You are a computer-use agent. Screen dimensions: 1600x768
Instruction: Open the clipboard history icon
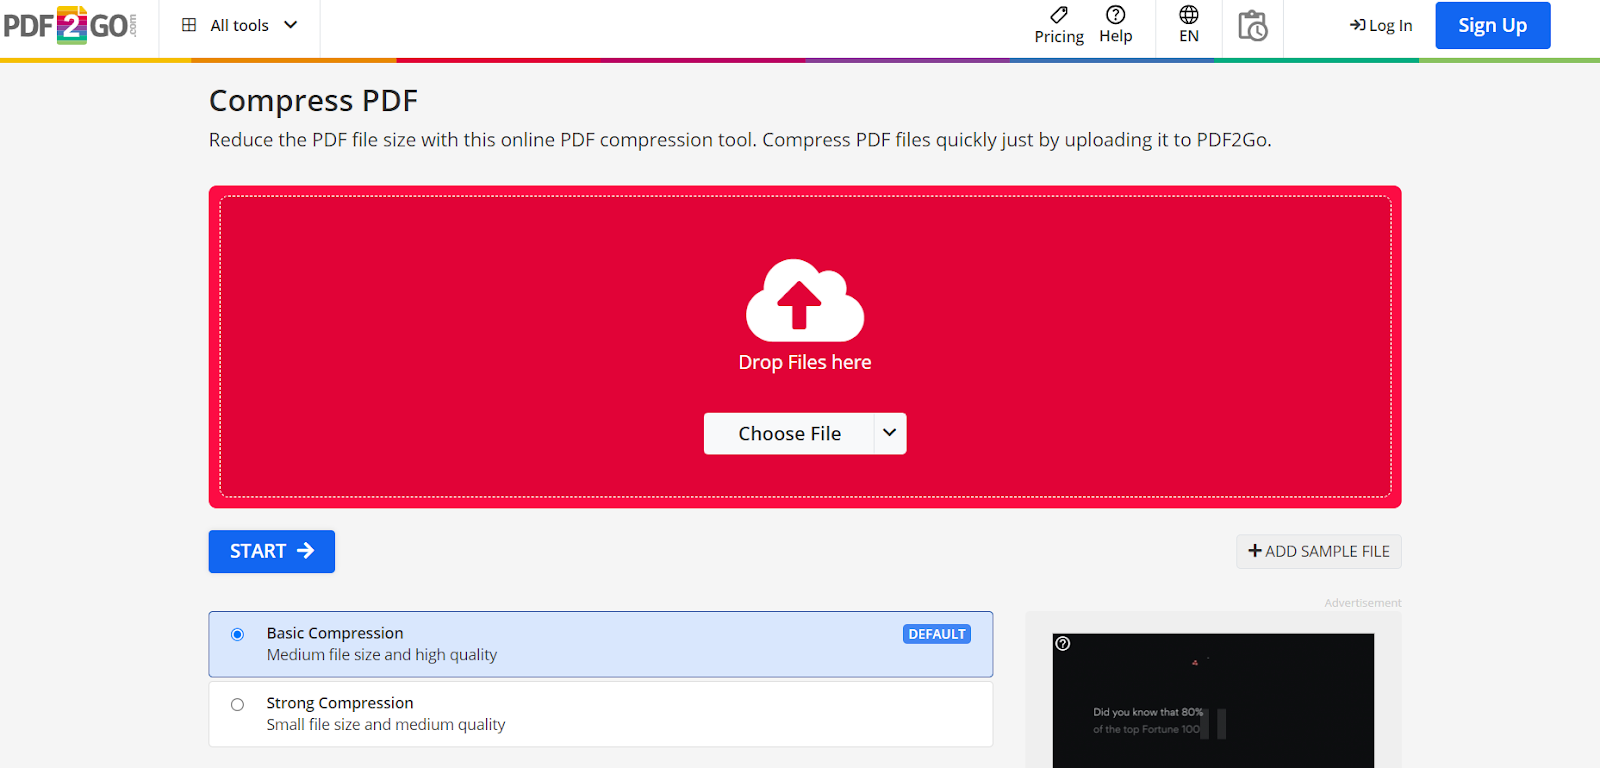tap(1253, 26)
